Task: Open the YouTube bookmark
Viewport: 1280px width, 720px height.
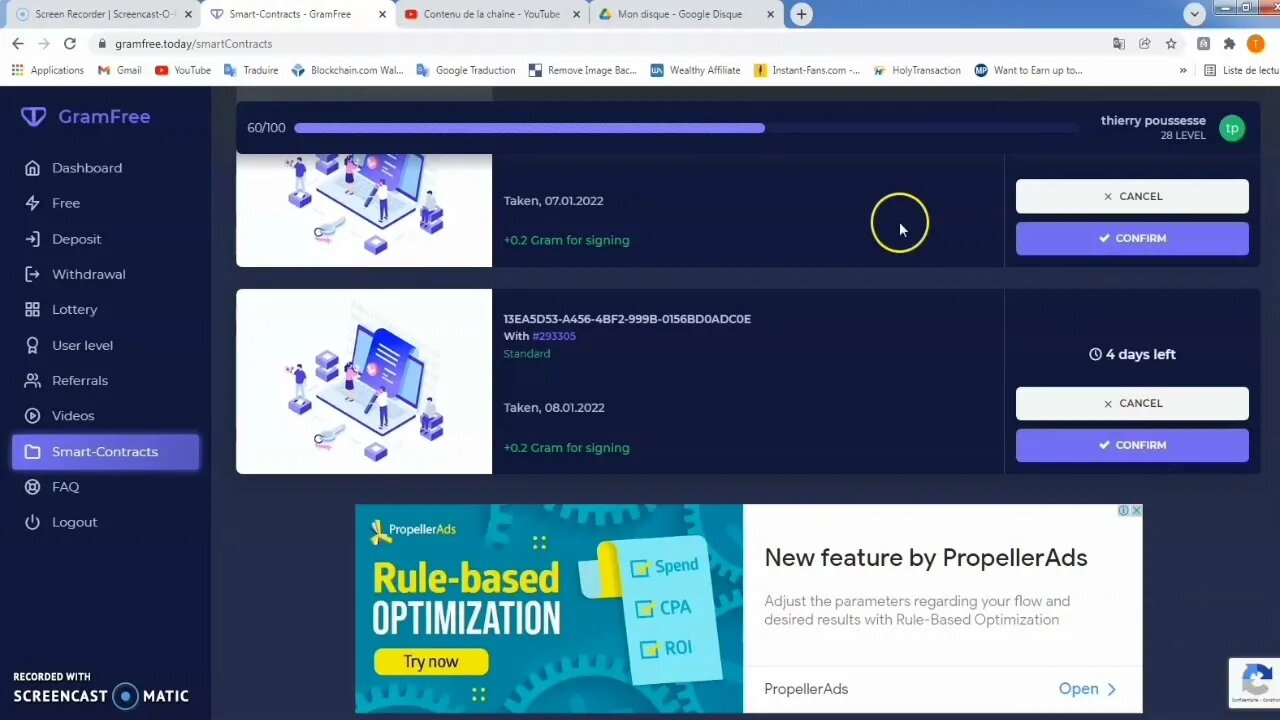Action: point(183,70)
